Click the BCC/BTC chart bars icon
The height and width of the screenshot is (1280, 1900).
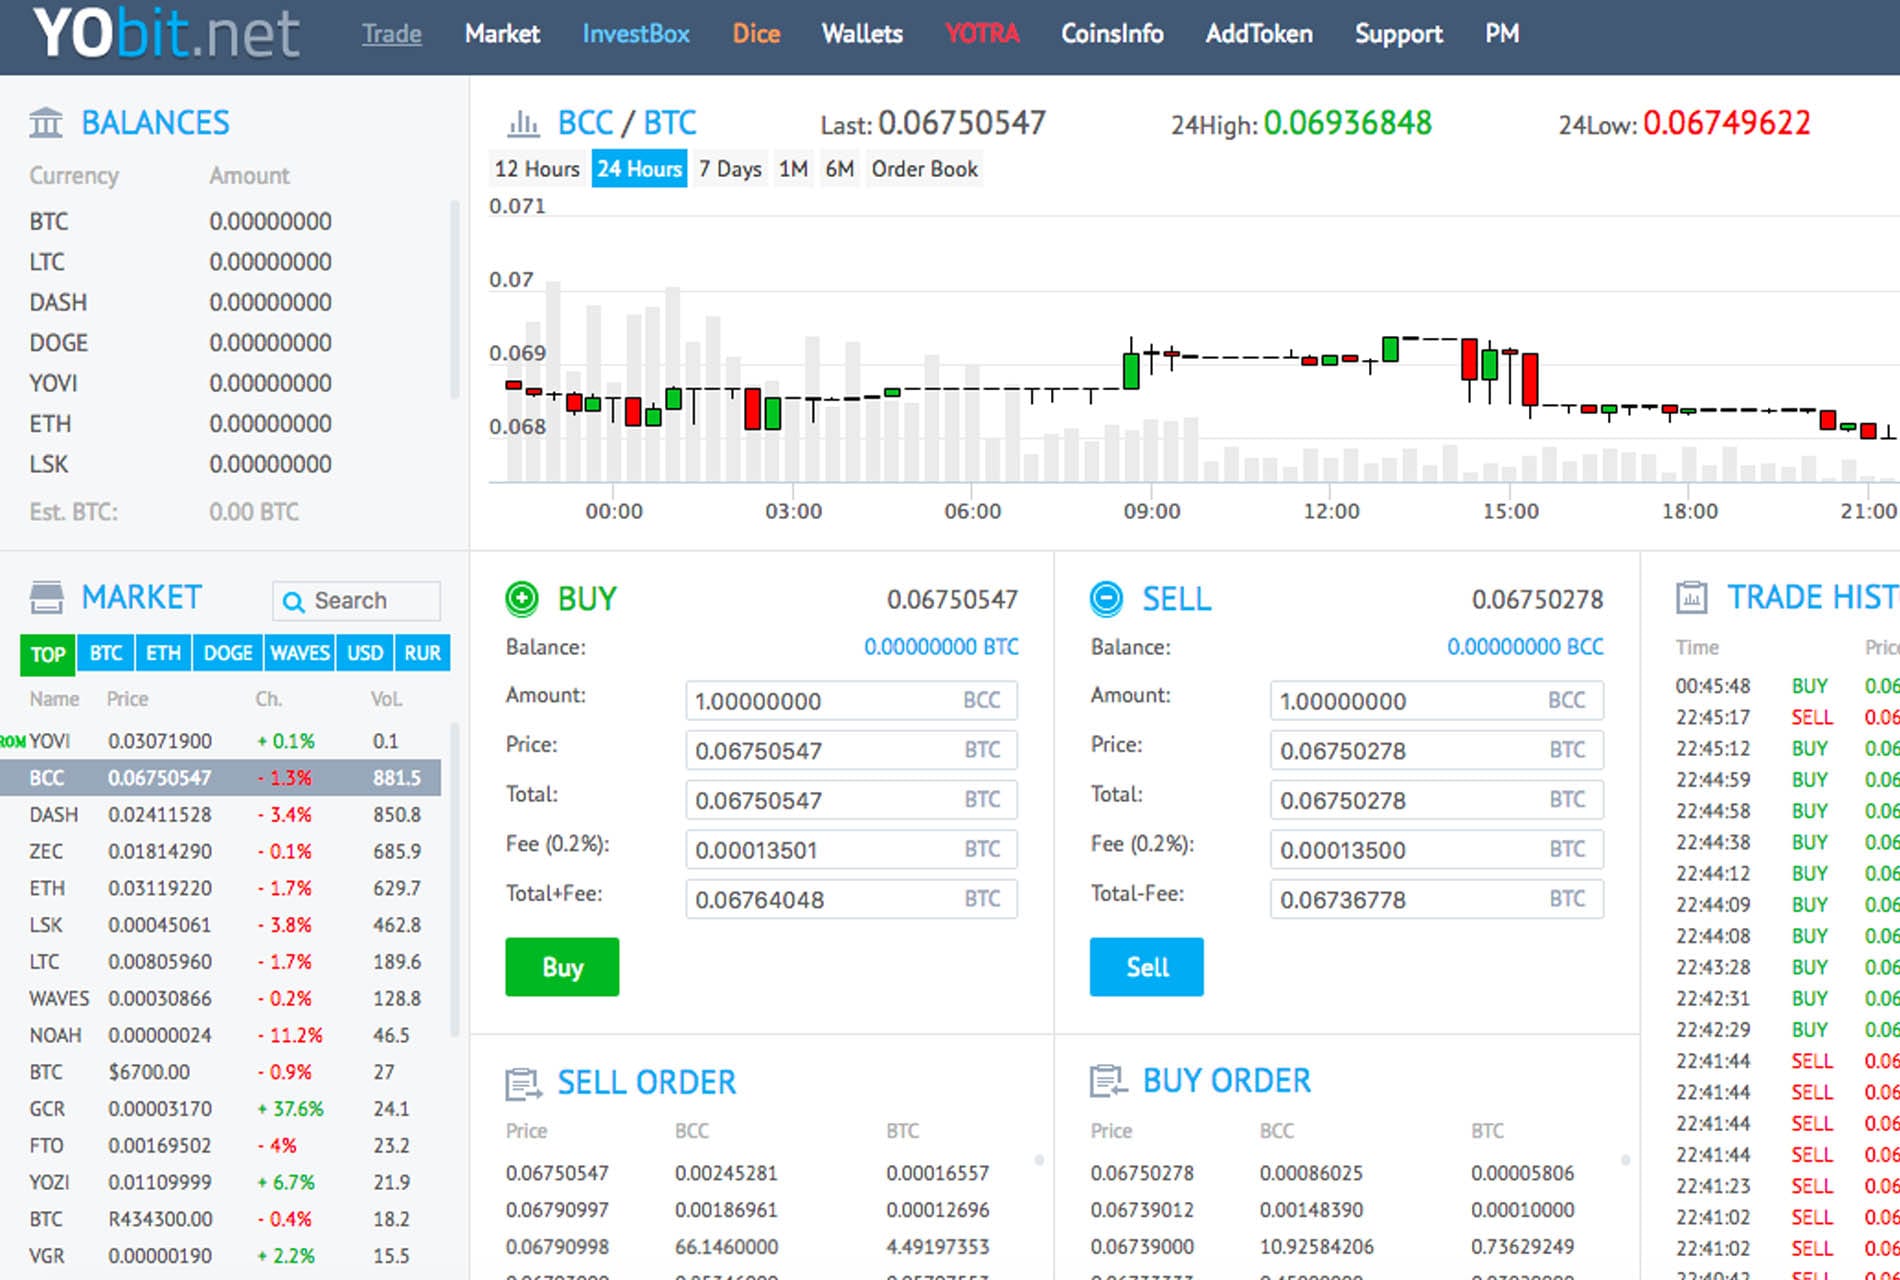click(x=523, y=124)
